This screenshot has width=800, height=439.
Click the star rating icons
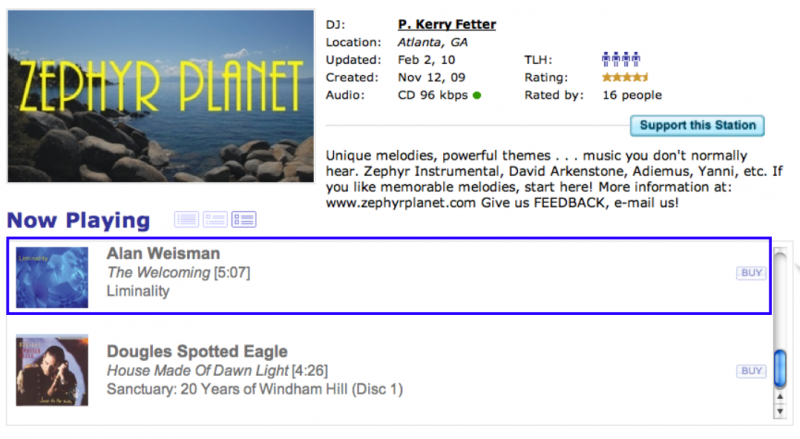pyautogui.click(x=625, y=77)
